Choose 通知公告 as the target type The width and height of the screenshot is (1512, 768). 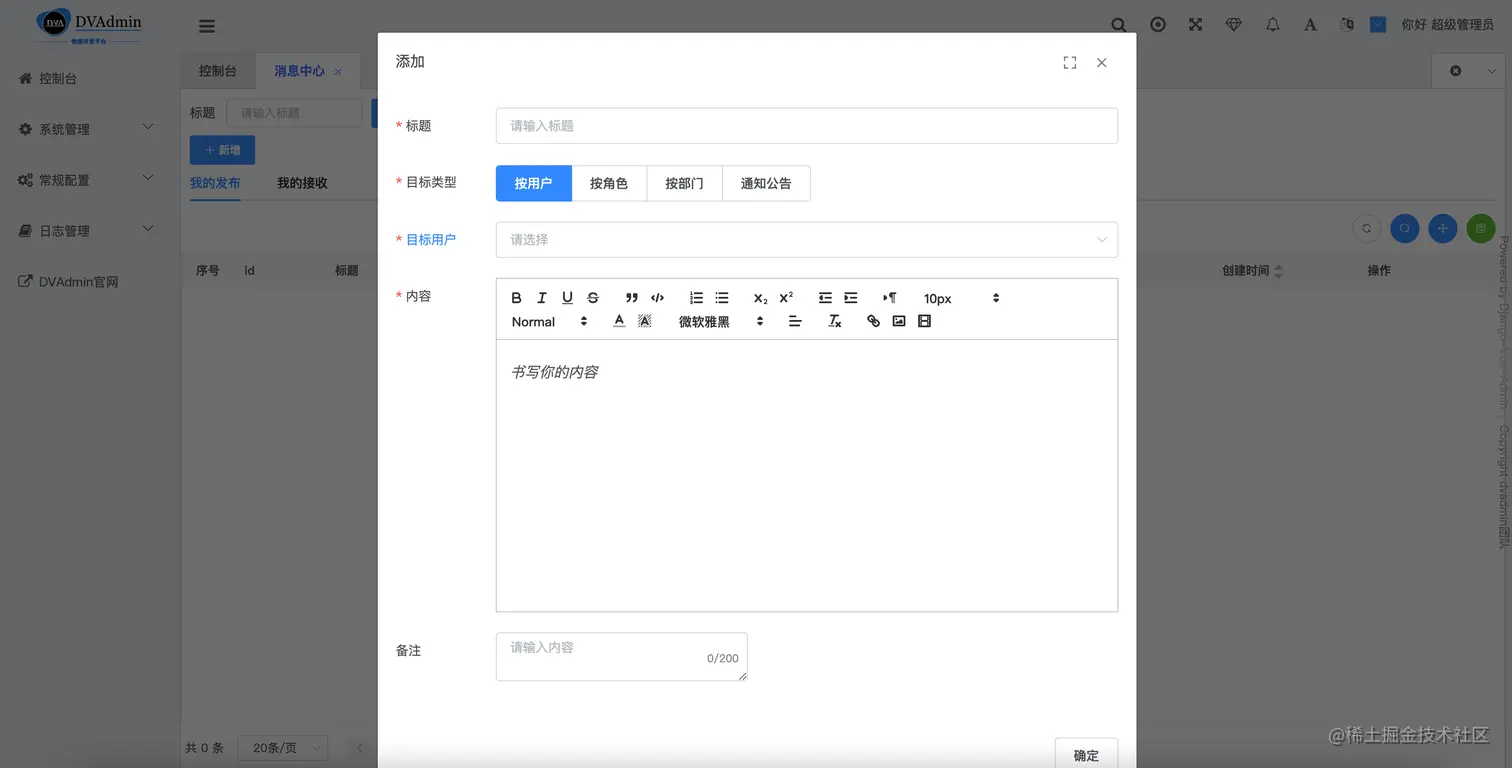click(765, 183)
